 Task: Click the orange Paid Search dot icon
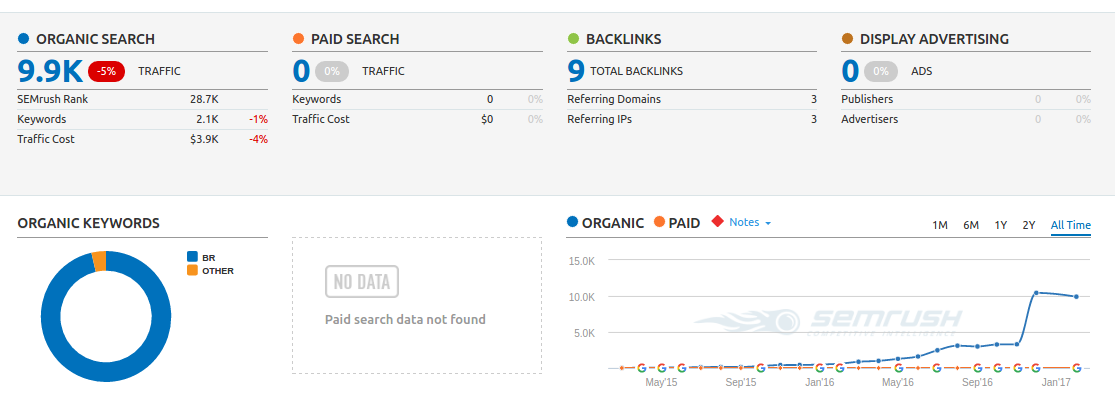(x=298, y=39)
